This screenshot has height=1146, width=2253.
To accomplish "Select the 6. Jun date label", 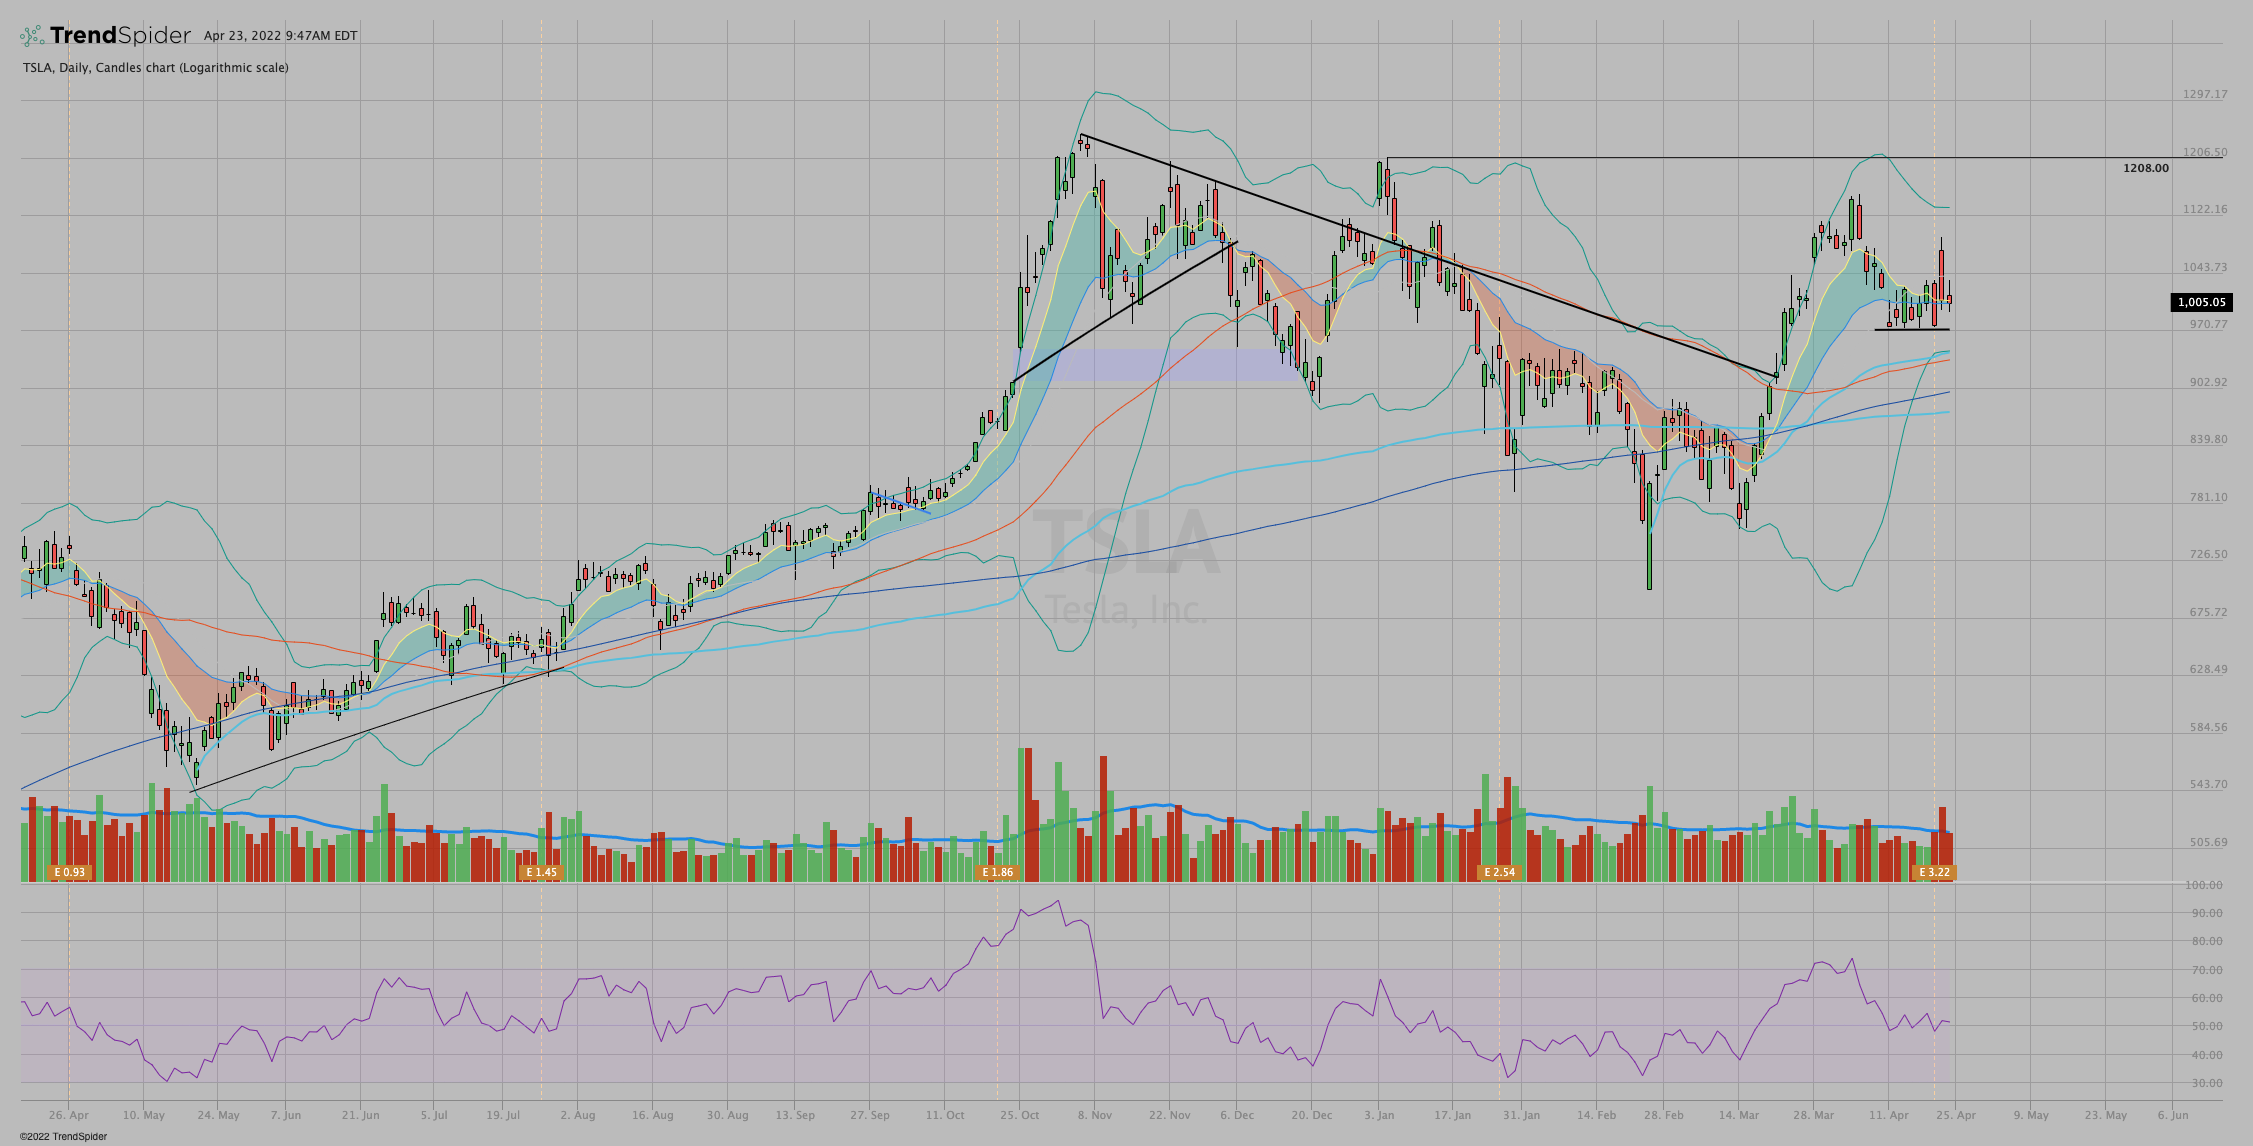I will [x=2173, y=1115].
